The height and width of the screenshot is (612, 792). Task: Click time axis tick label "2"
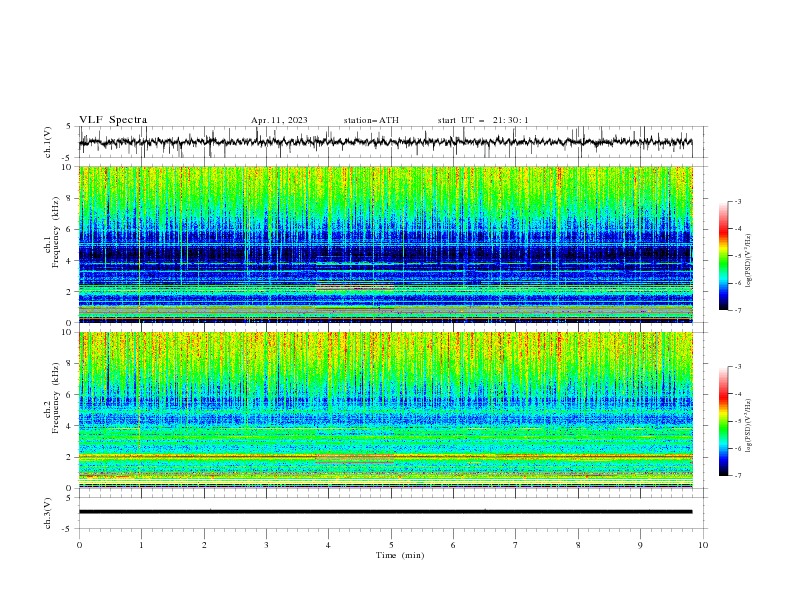(x=204, y=545)
